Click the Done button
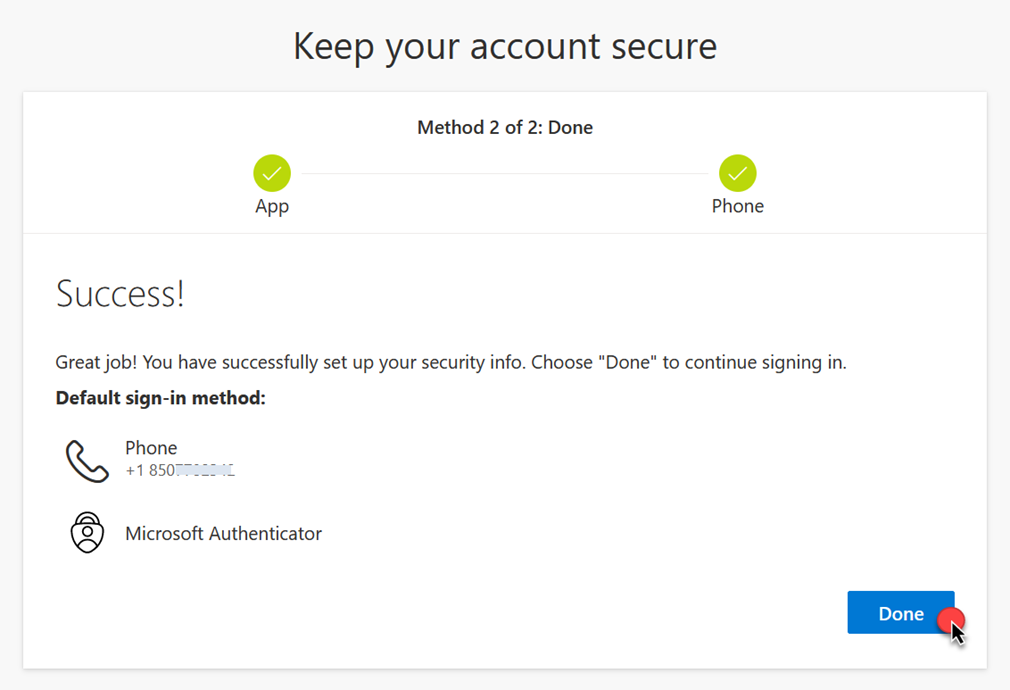1010x690 pixels. click(x=900, y=613)
